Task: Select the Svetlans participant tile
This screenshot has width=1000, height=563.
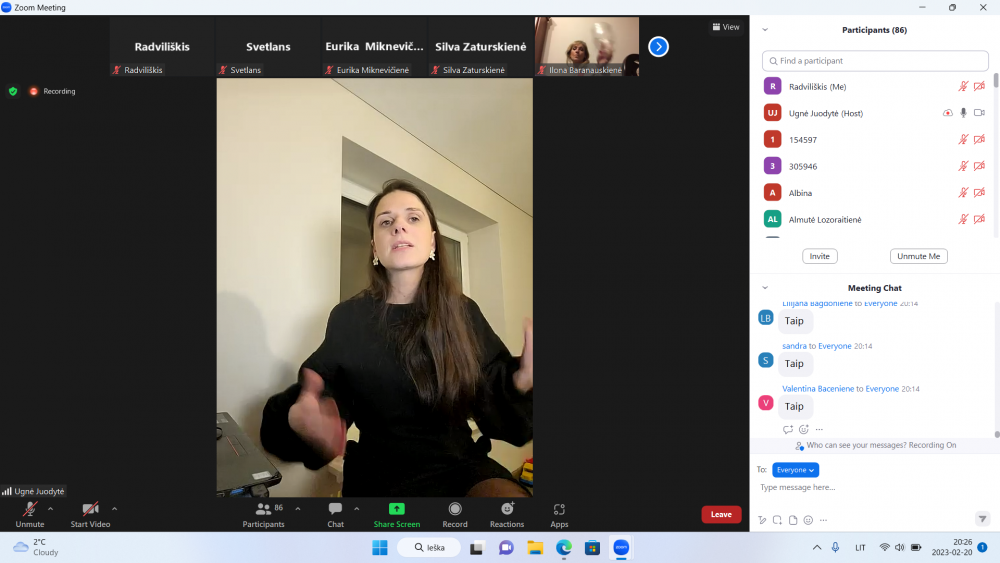Action: (268, 47)
